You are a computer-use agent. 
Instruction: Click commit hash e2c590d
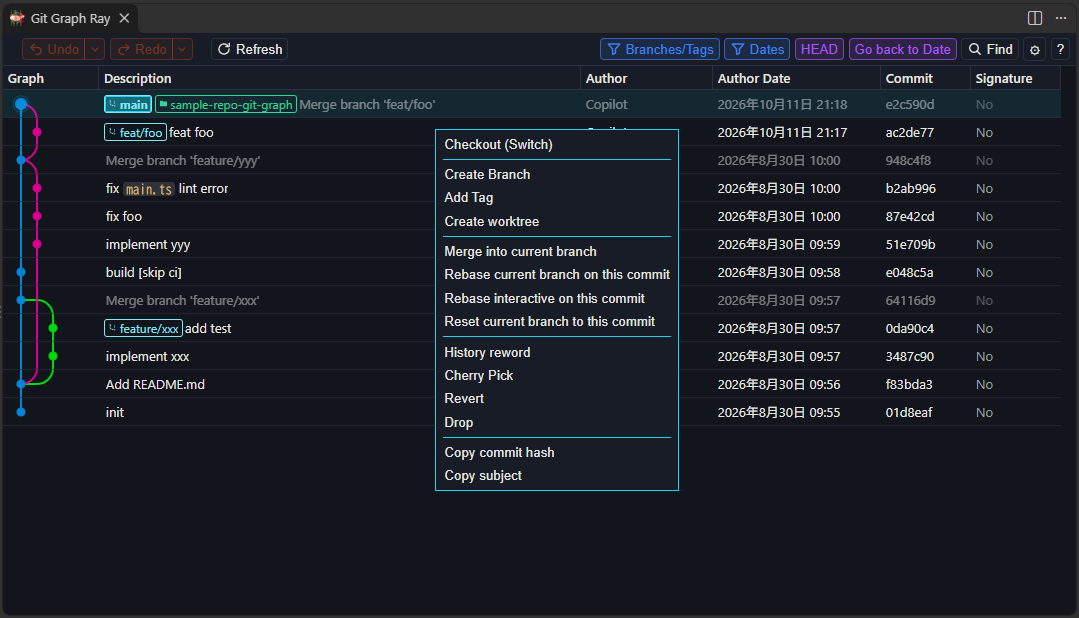(x=910, y=105)
